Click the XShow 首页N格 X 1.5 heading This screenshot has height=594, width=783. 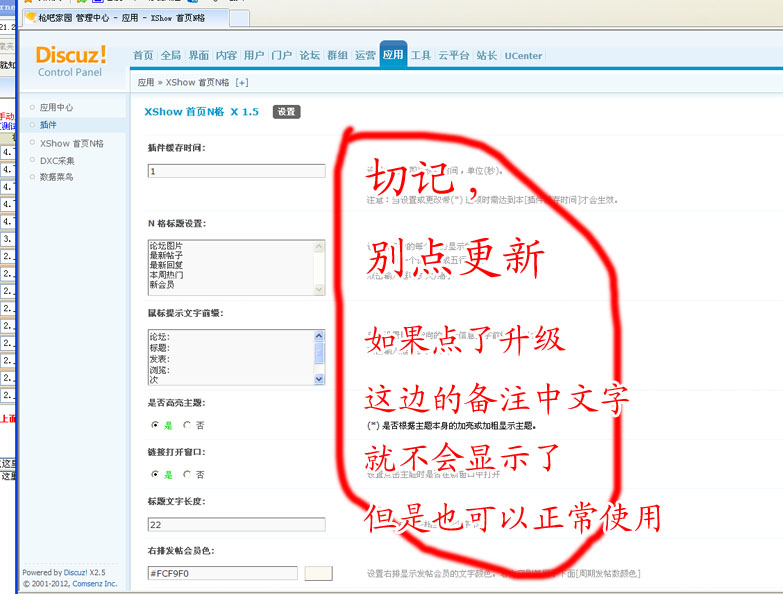202,112
